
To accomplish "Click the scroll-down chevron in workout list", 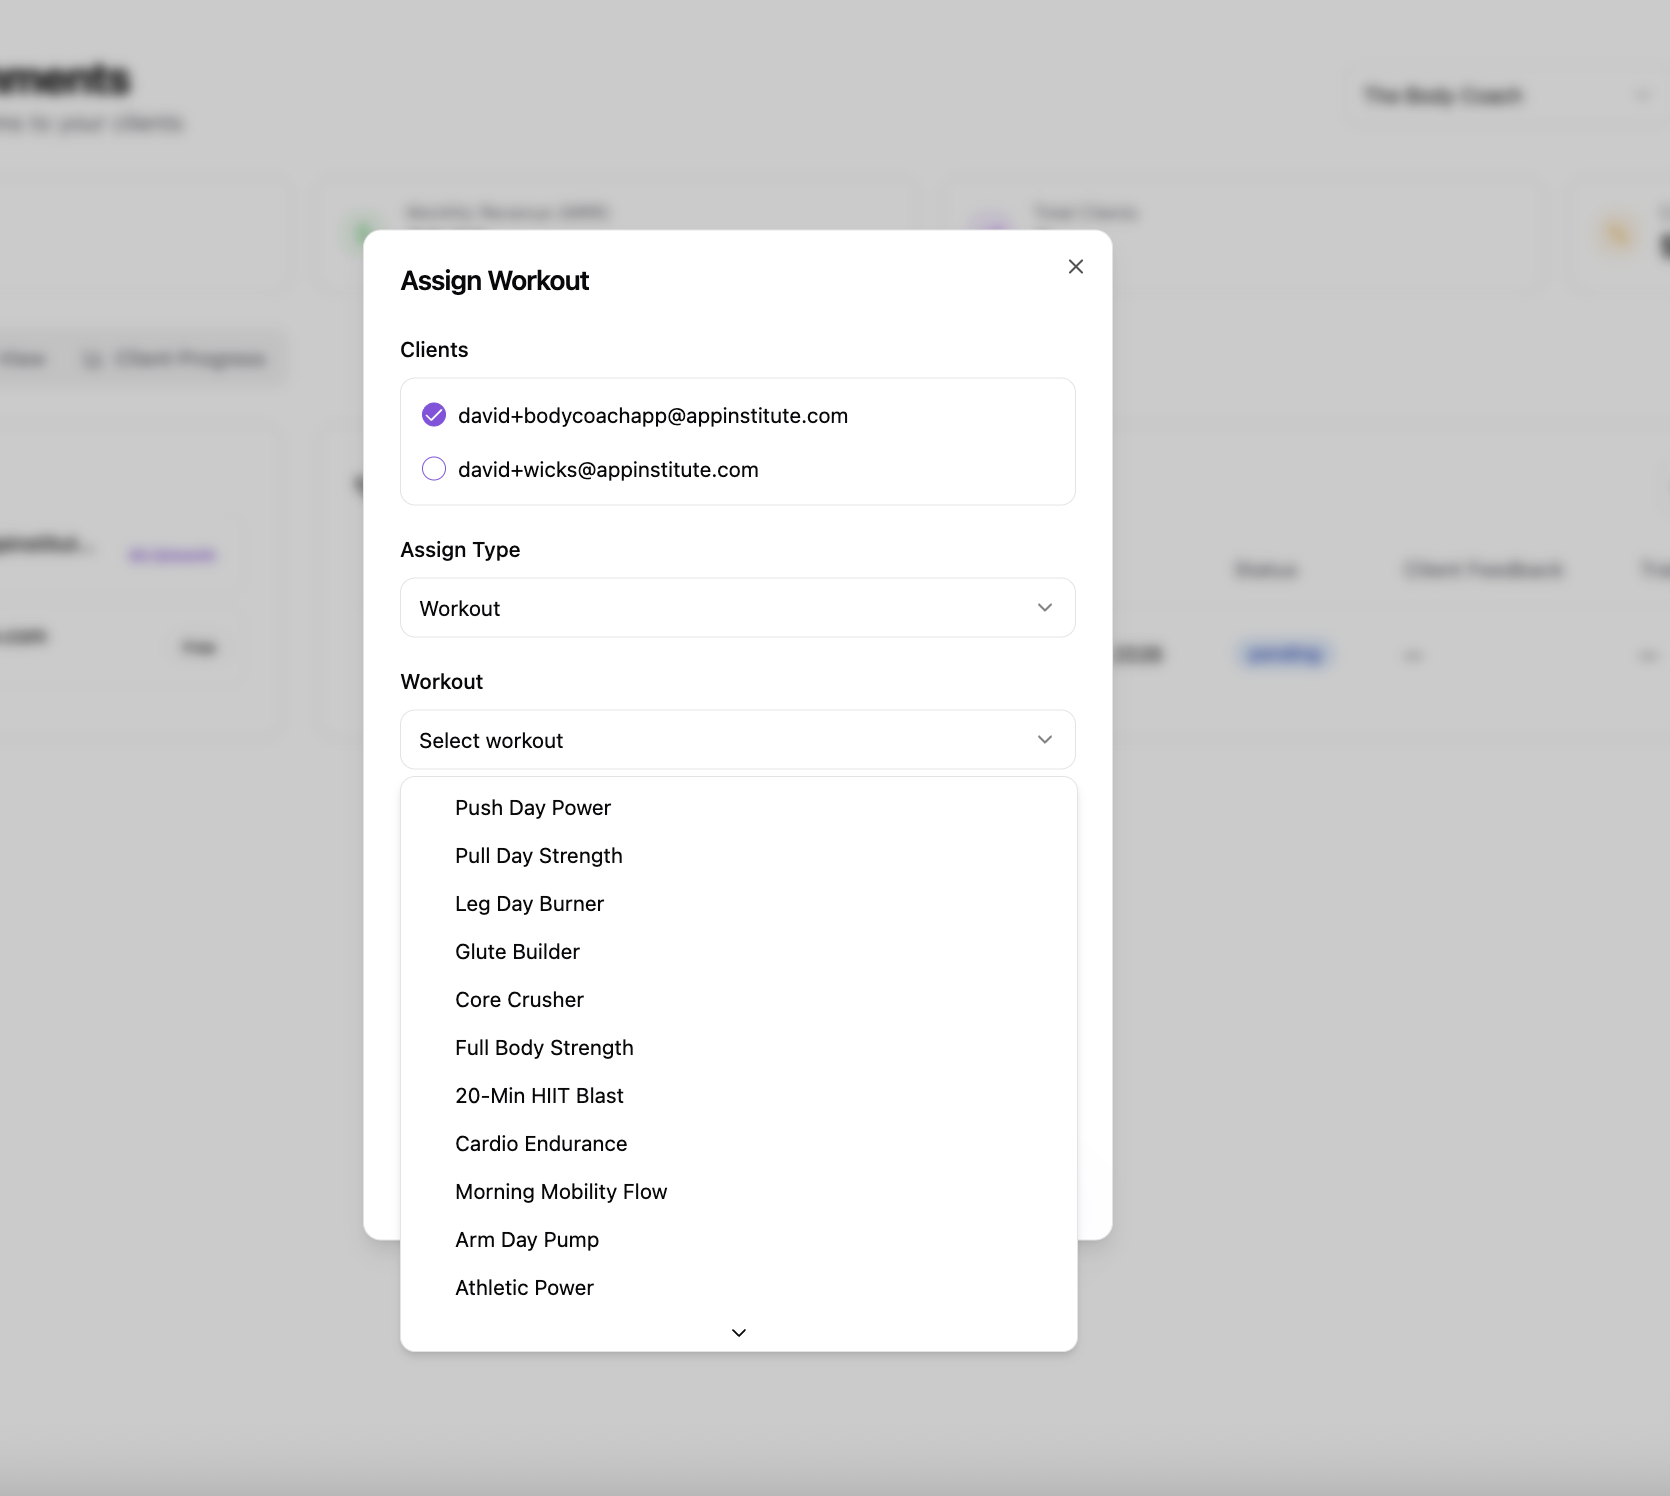I will click(739, 1333).
